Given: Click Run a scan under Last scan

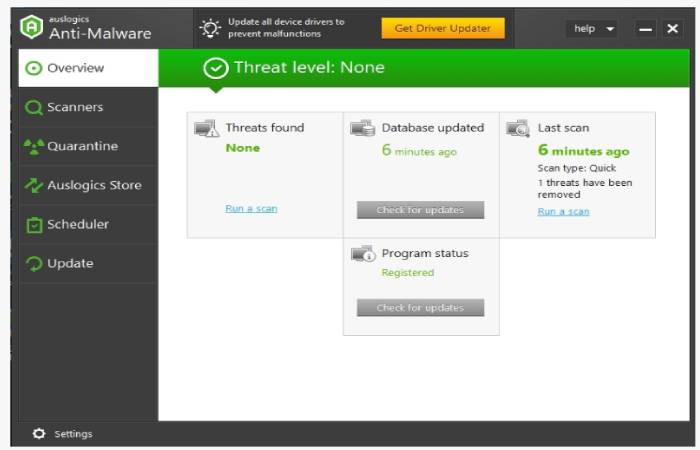Looking at the screenshot, I should (563, 212).
